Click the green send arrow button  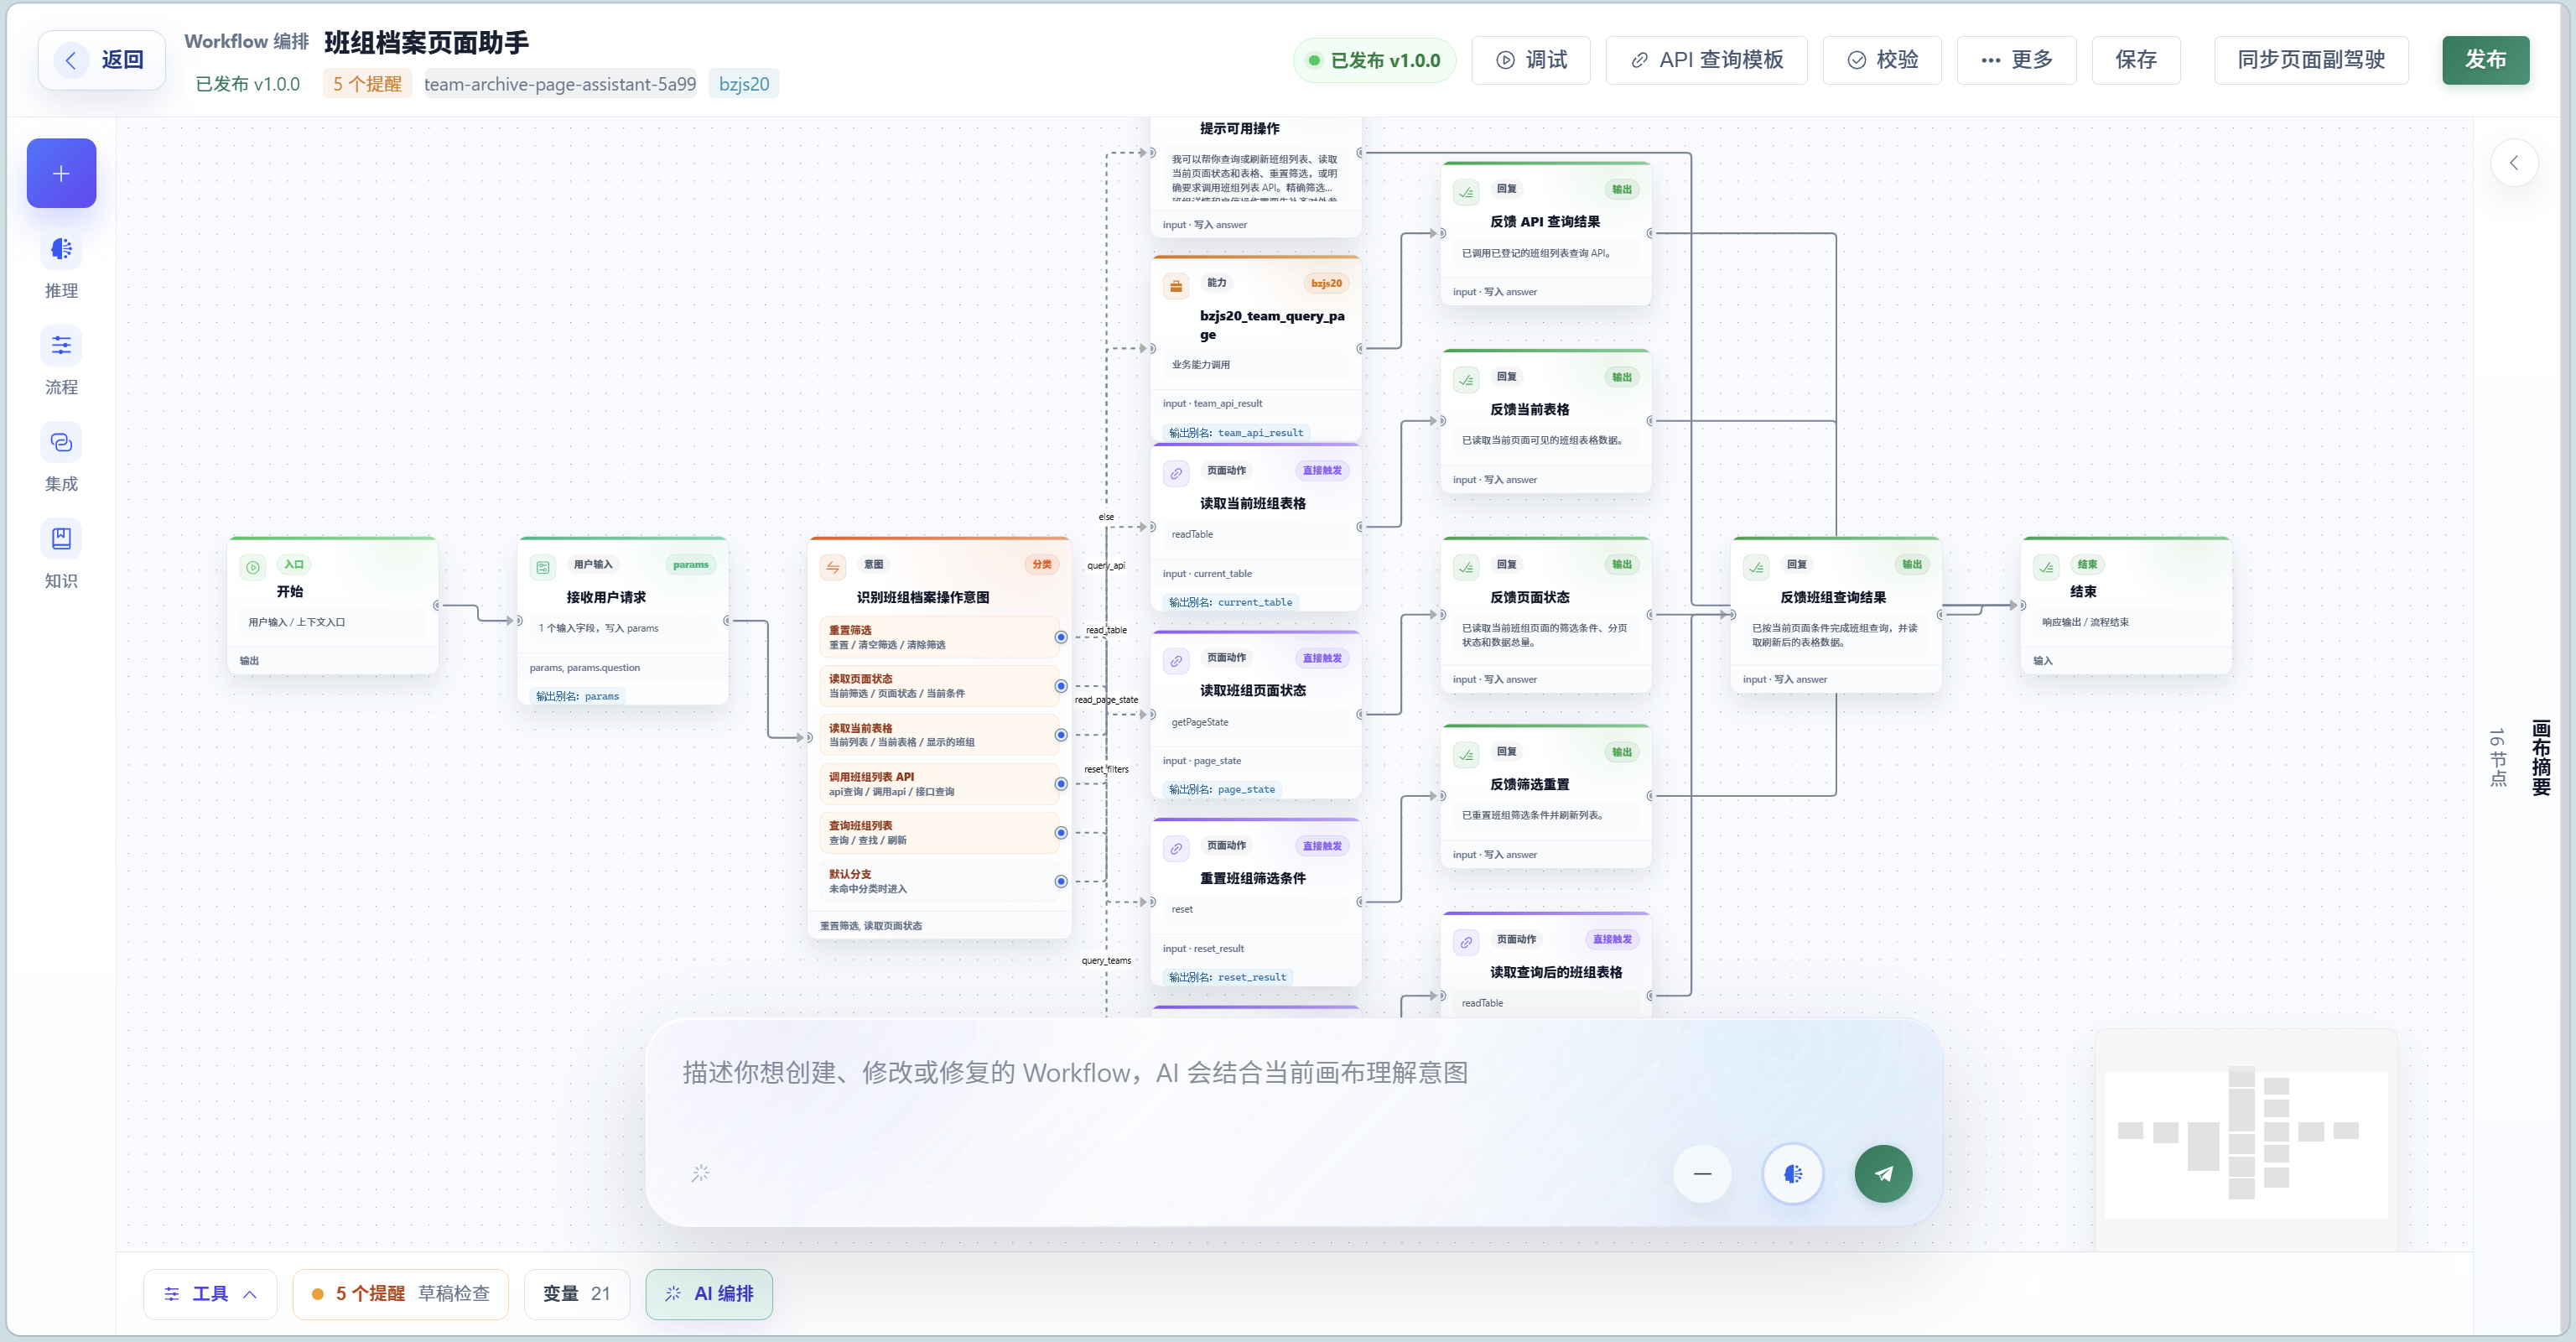tap(1883, 1173)
